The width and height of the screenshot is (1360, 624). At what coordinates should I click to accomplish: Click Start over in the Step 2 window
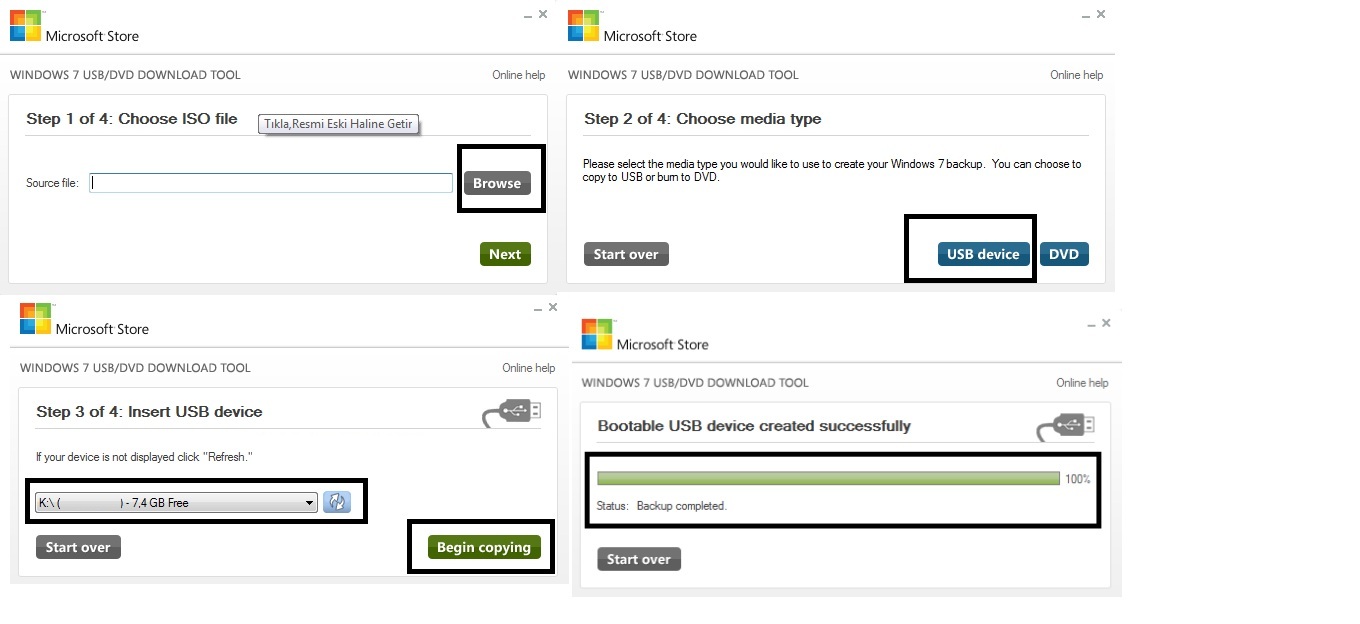[x=626, y=254]
